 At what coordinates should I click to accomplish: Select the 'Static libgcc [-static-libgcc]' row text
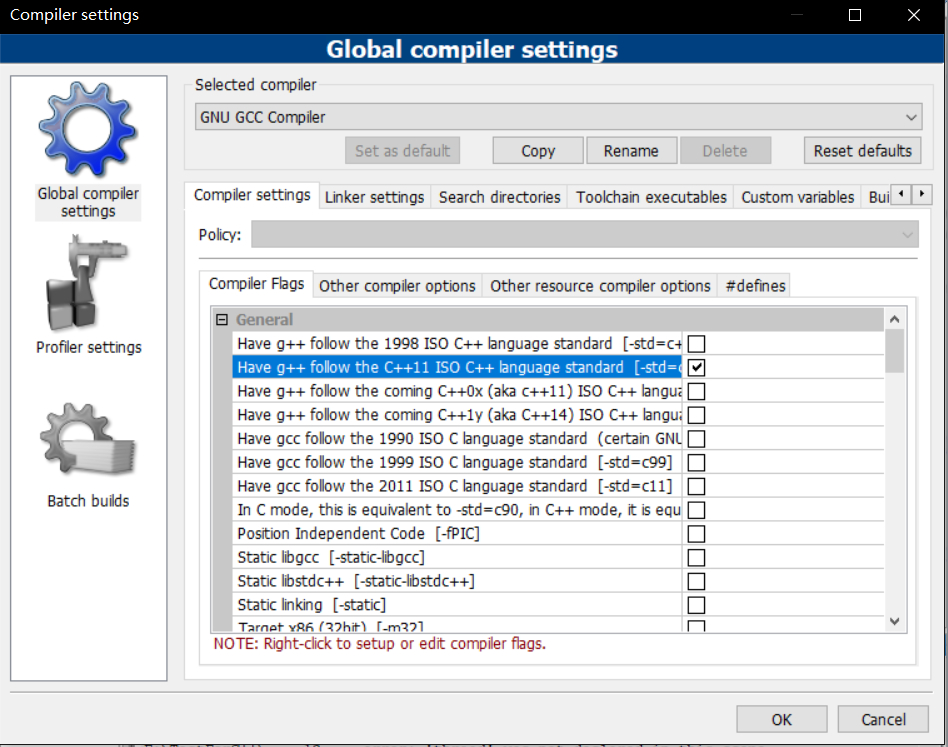(x=331, y=557)
